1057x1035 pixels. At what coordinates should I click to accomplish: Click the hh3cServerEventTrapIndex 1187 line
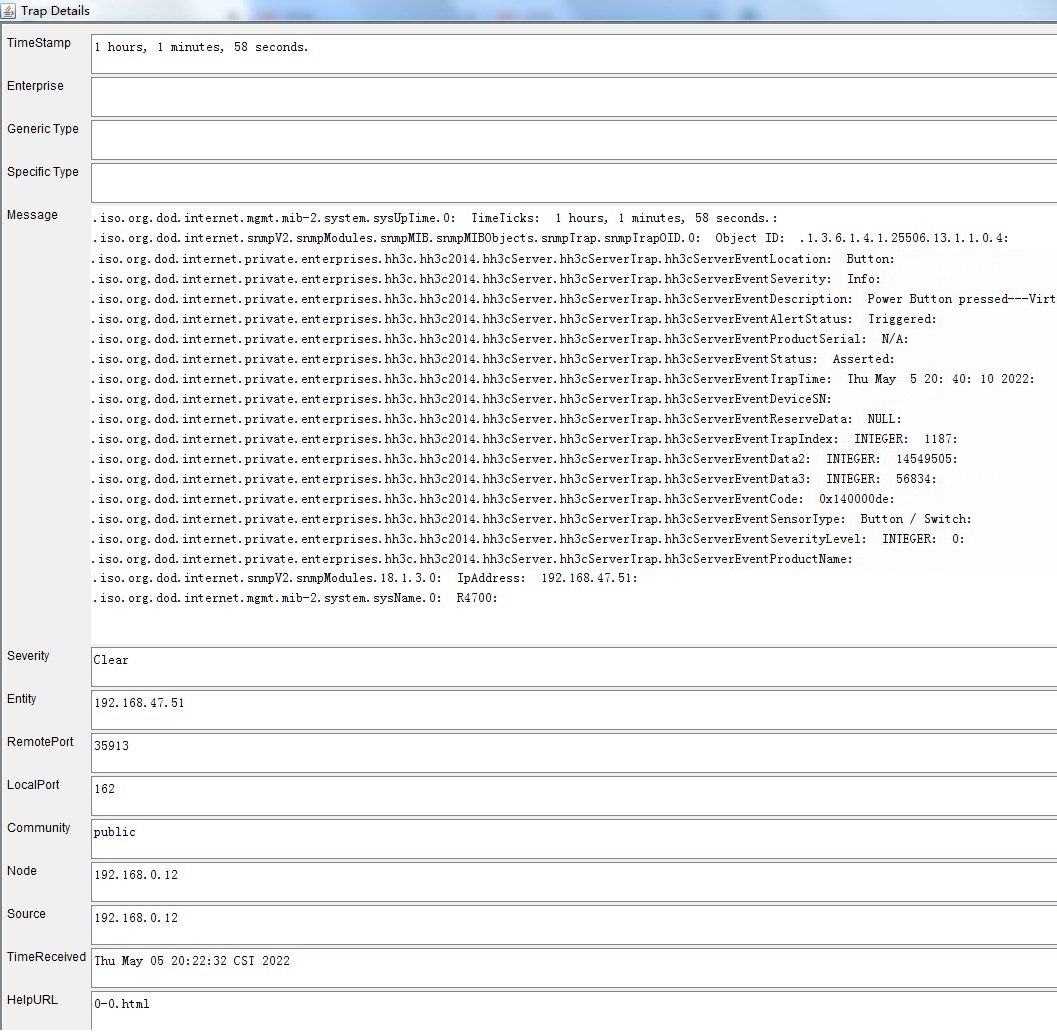pos(524,439)
